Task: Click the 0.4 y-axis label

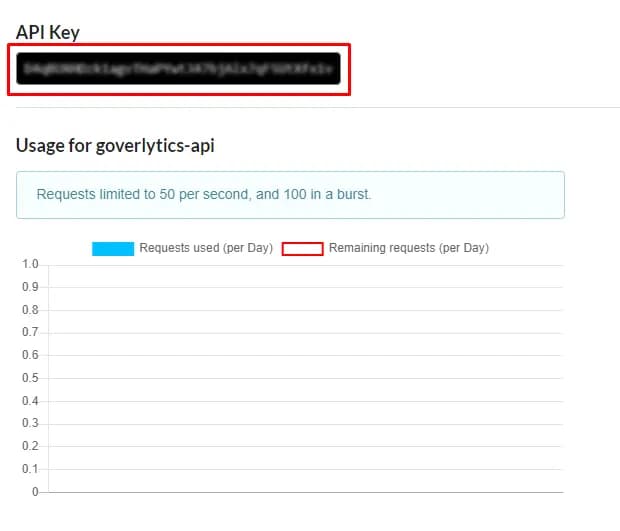Action: pyautogui.click(x=30, y=401)
